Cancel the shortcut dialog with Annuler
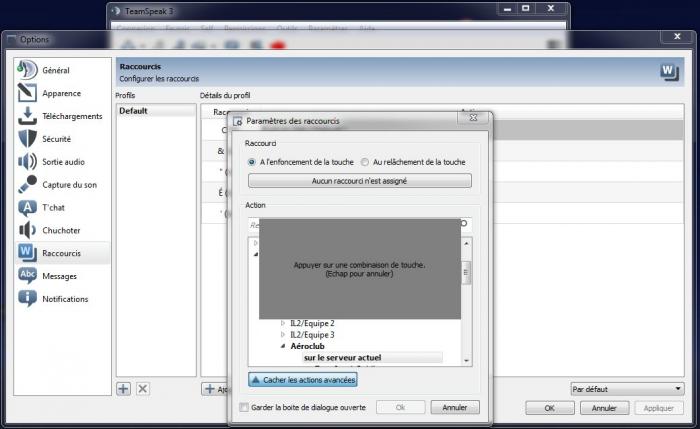The width and height of the screenshot is (700, 429). pyautogui.click(x=455, y=407)
